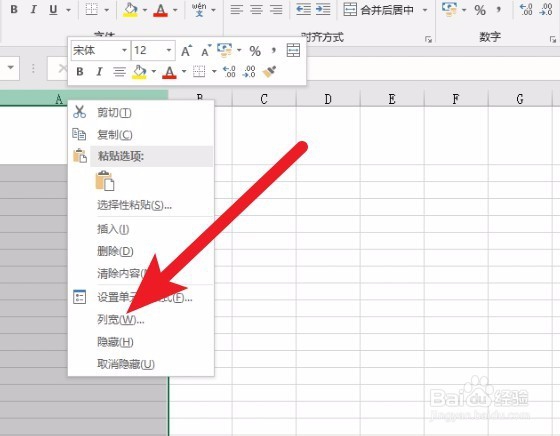The height and width of the screenshot is (436, 560).
Task: Toggle Bold in mini toolbar
Action: 80,72
